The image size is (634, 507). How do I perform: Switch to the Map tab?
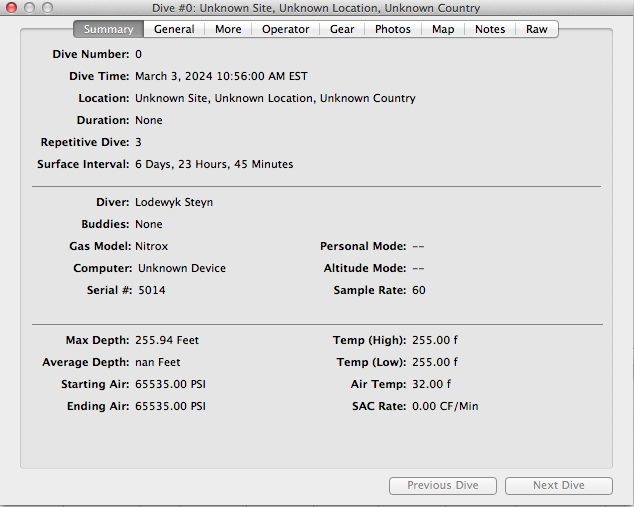pyautogui.click(x=443, y=29)
